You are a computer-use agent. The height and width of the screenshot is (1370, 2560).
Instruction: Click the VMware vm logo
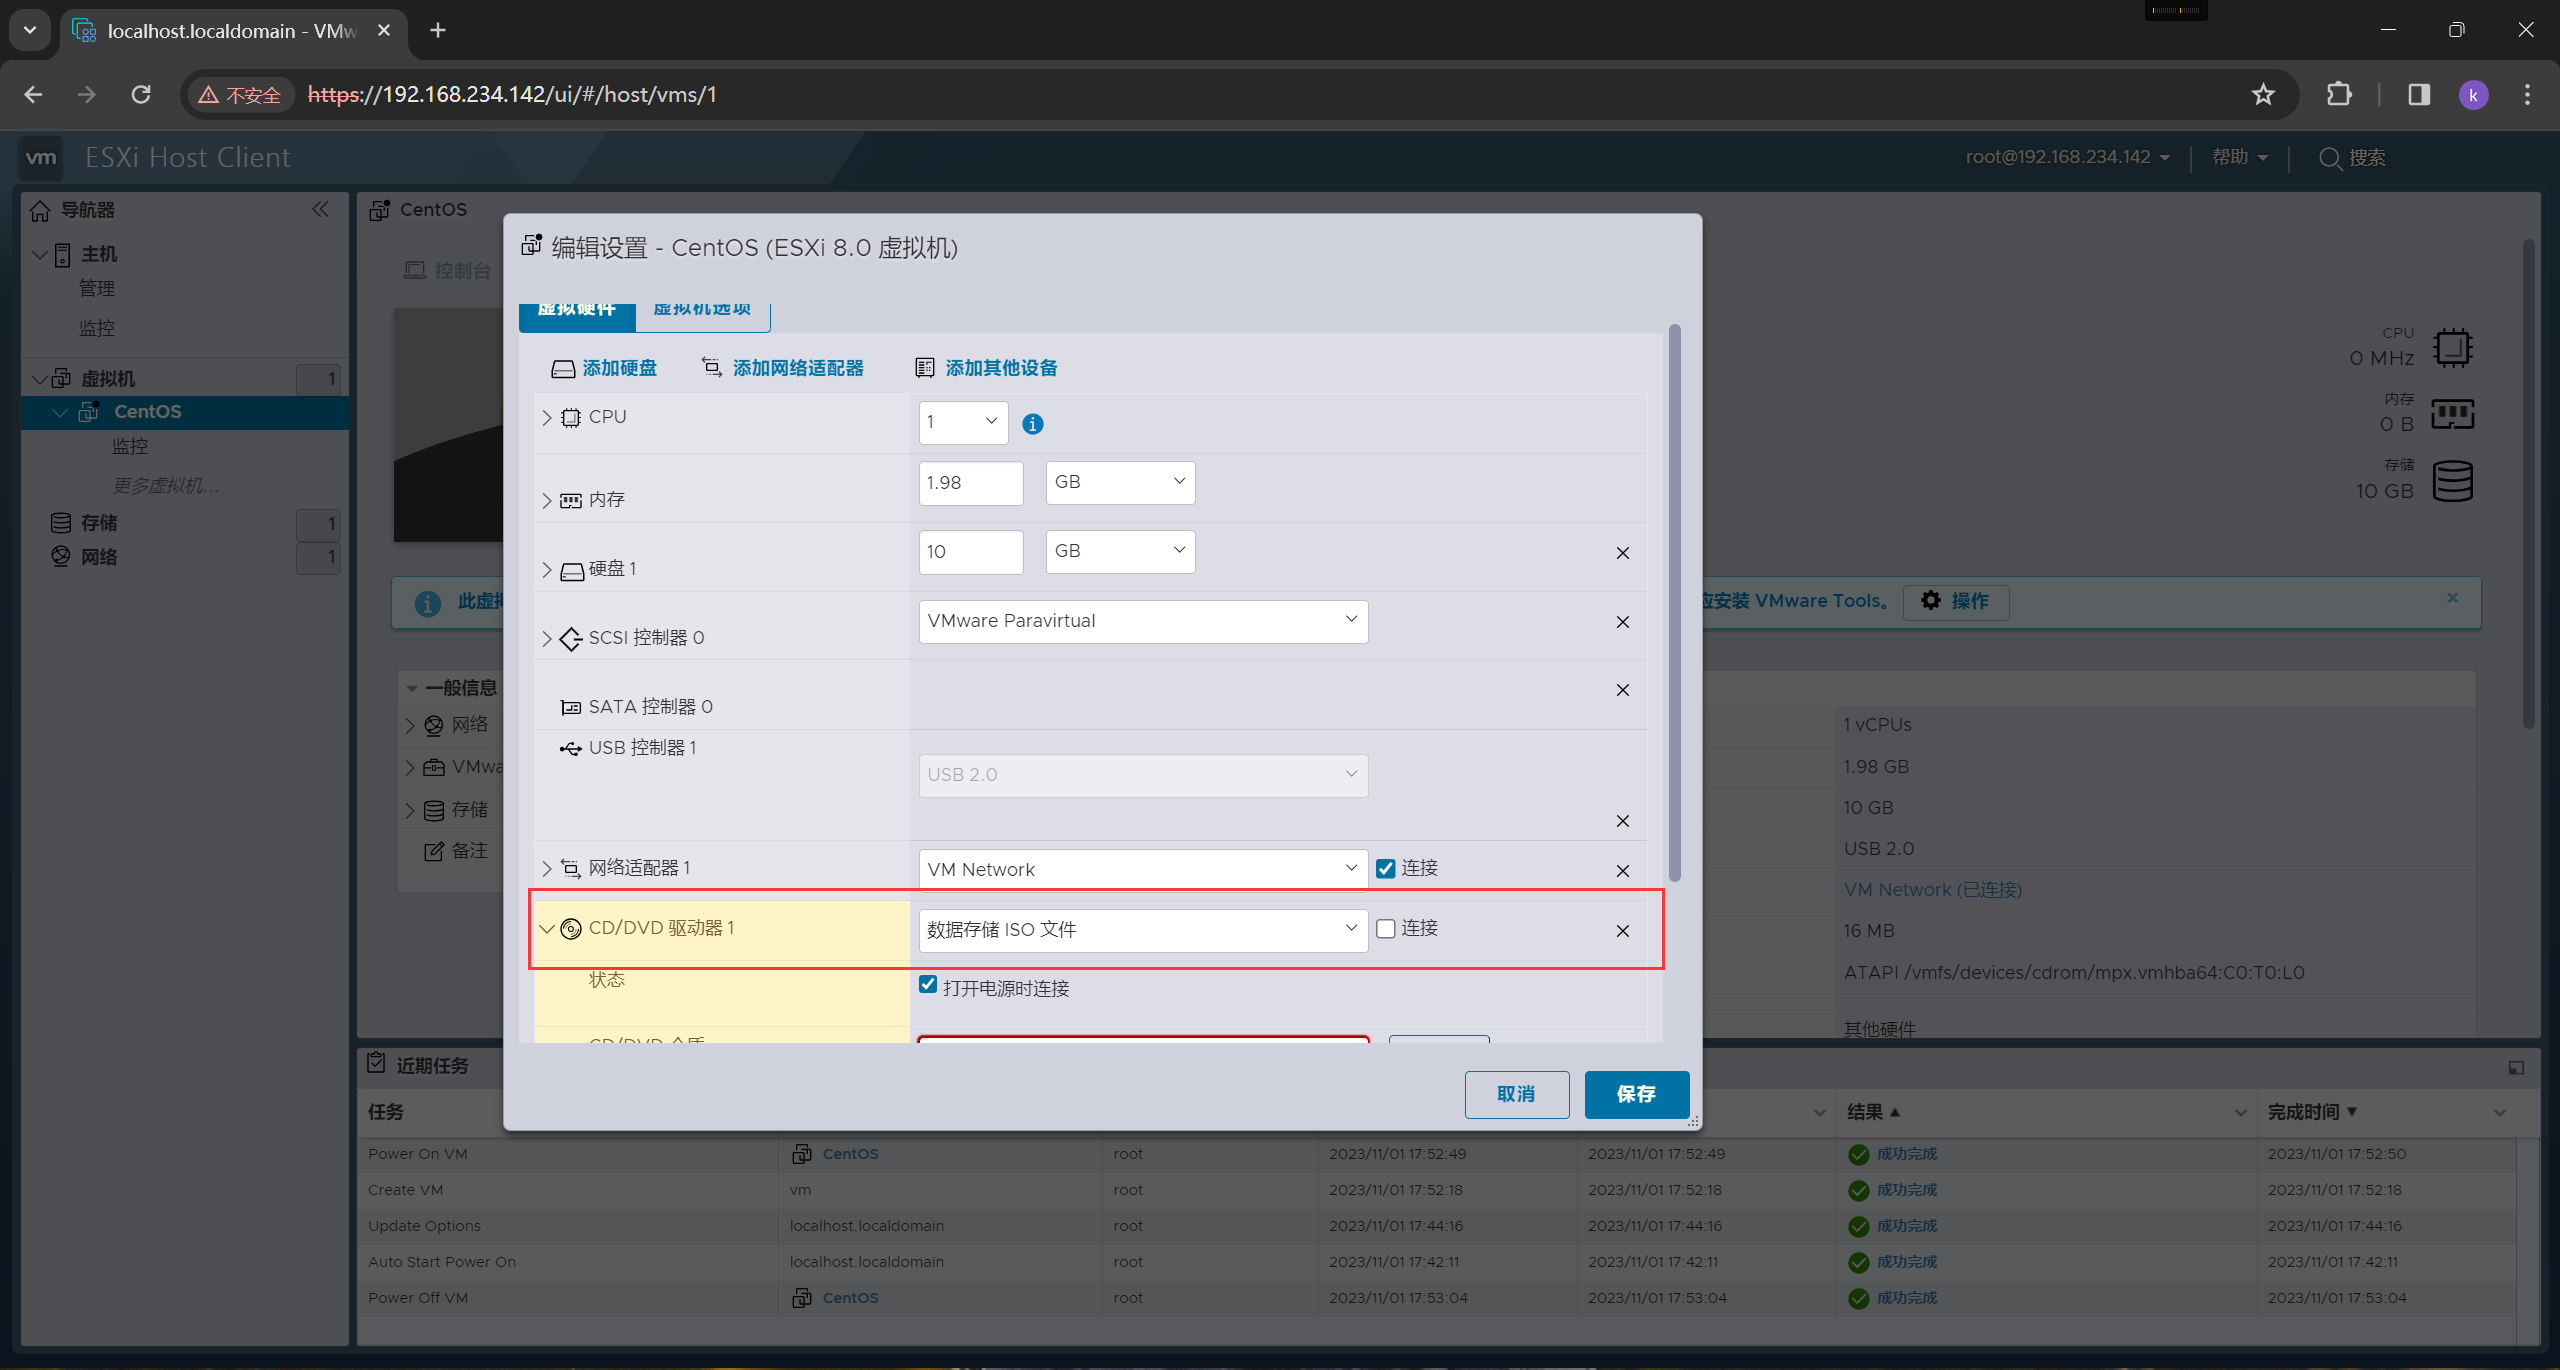(41, 157)
